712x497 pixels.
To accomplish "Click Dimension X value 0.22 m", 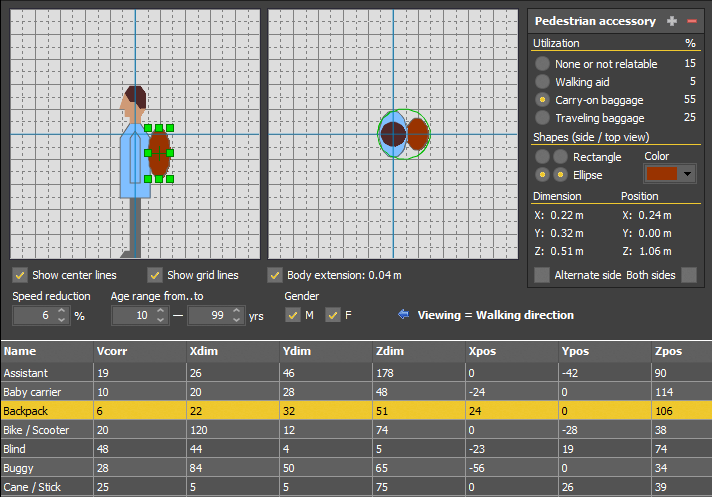I will pyautogui.click(x=567, y=215).
